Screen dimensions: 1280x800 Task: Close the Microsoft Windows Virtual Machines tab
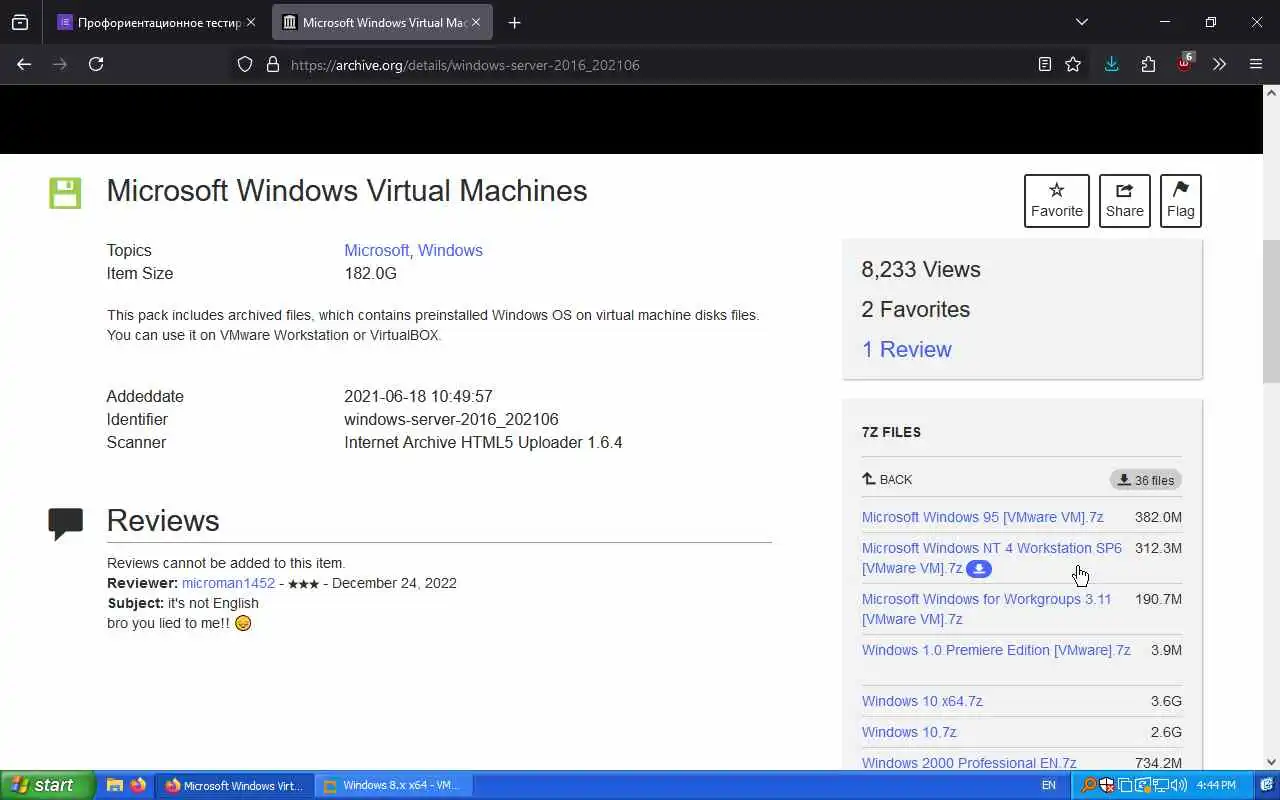(x=476, y=22)
